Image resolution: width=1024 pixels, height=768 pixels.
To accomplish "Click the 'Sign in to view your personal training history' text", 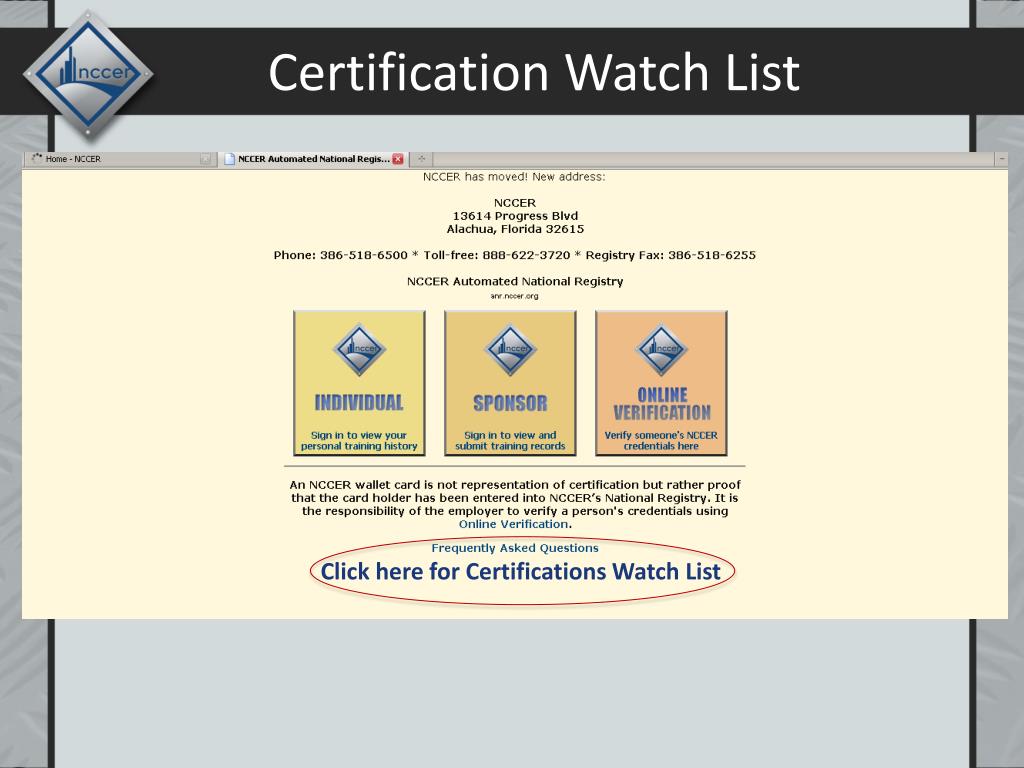I will click(359, 440).
